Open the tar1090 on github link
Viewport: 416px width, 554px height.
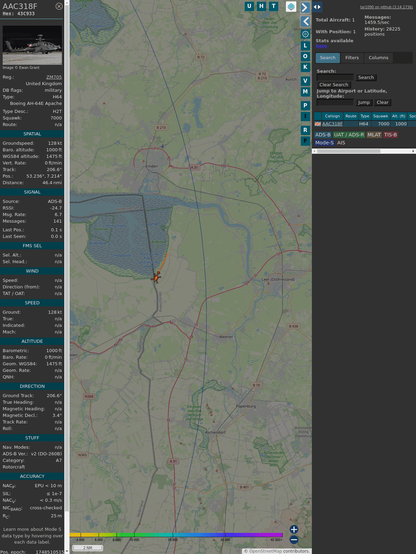386,7
